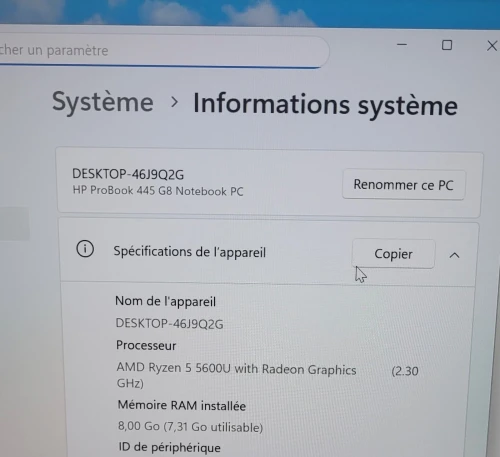Click the Spécifications de l'appareil header text
This screenshot has height=457, width=500.
(190, 252)
